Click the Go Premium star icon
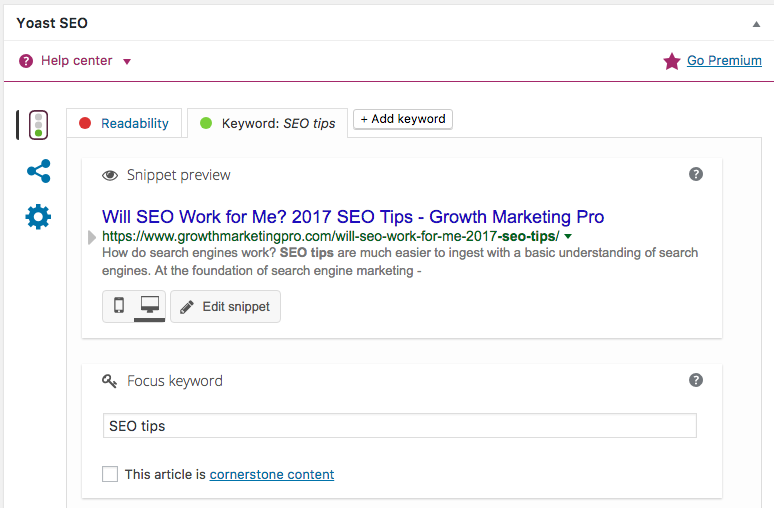 point(672,61)
